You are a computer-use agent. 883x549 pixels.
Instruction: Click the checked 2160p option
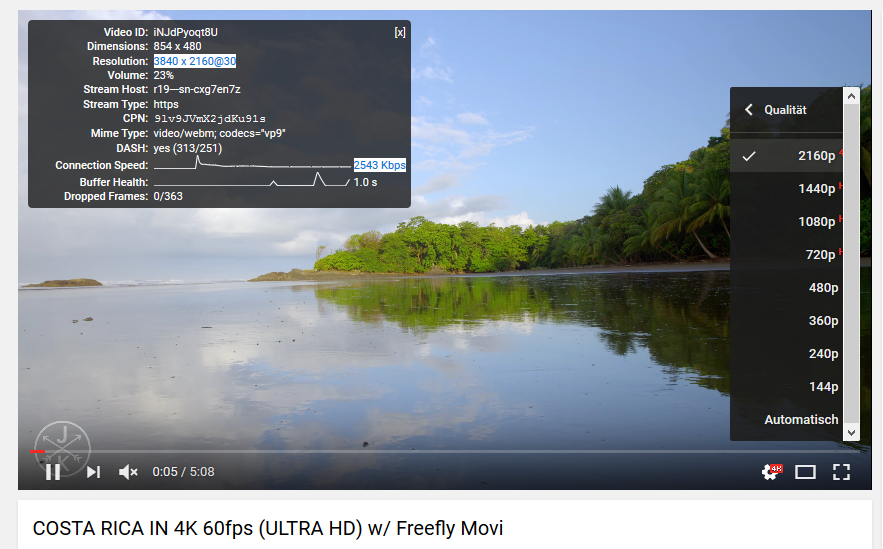click(787, 155)
